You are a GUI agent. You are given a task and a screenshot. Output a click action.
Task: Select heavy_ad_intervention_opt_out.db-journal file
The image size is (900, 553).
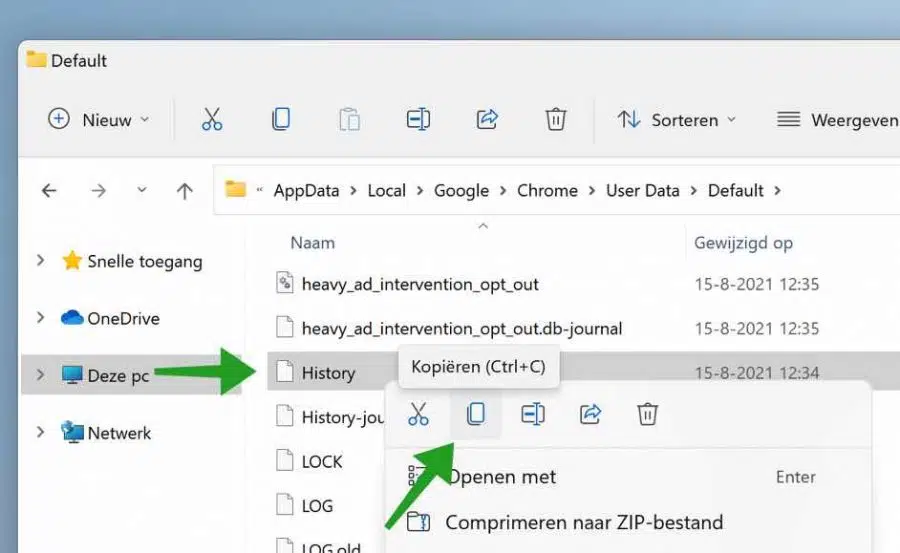click(461, 328)
